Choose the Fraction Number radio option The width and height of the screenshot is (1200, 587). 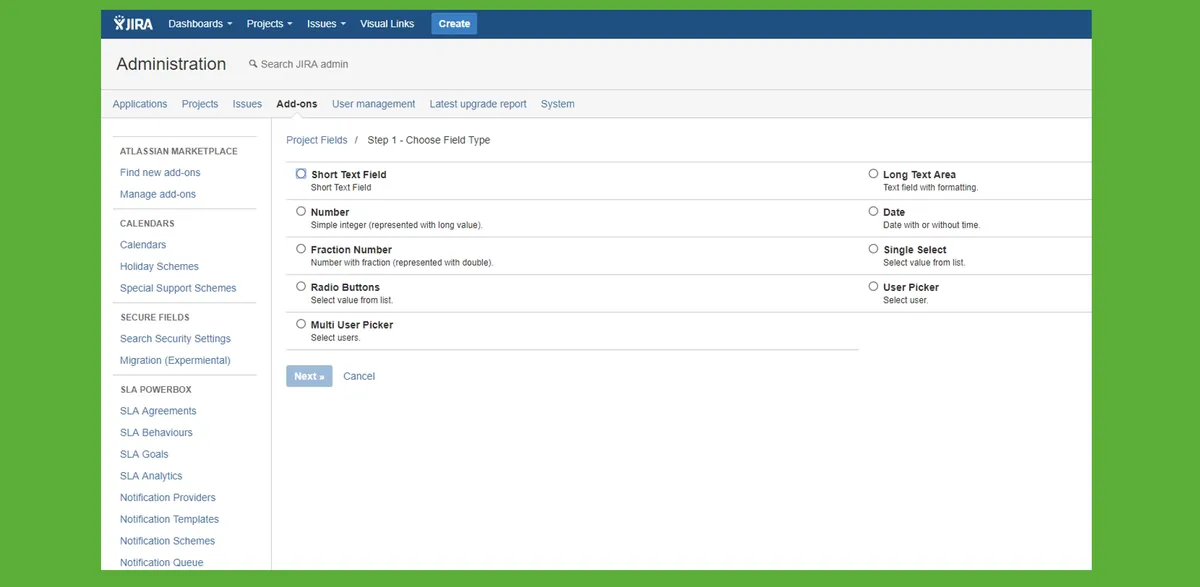(301, 249)
